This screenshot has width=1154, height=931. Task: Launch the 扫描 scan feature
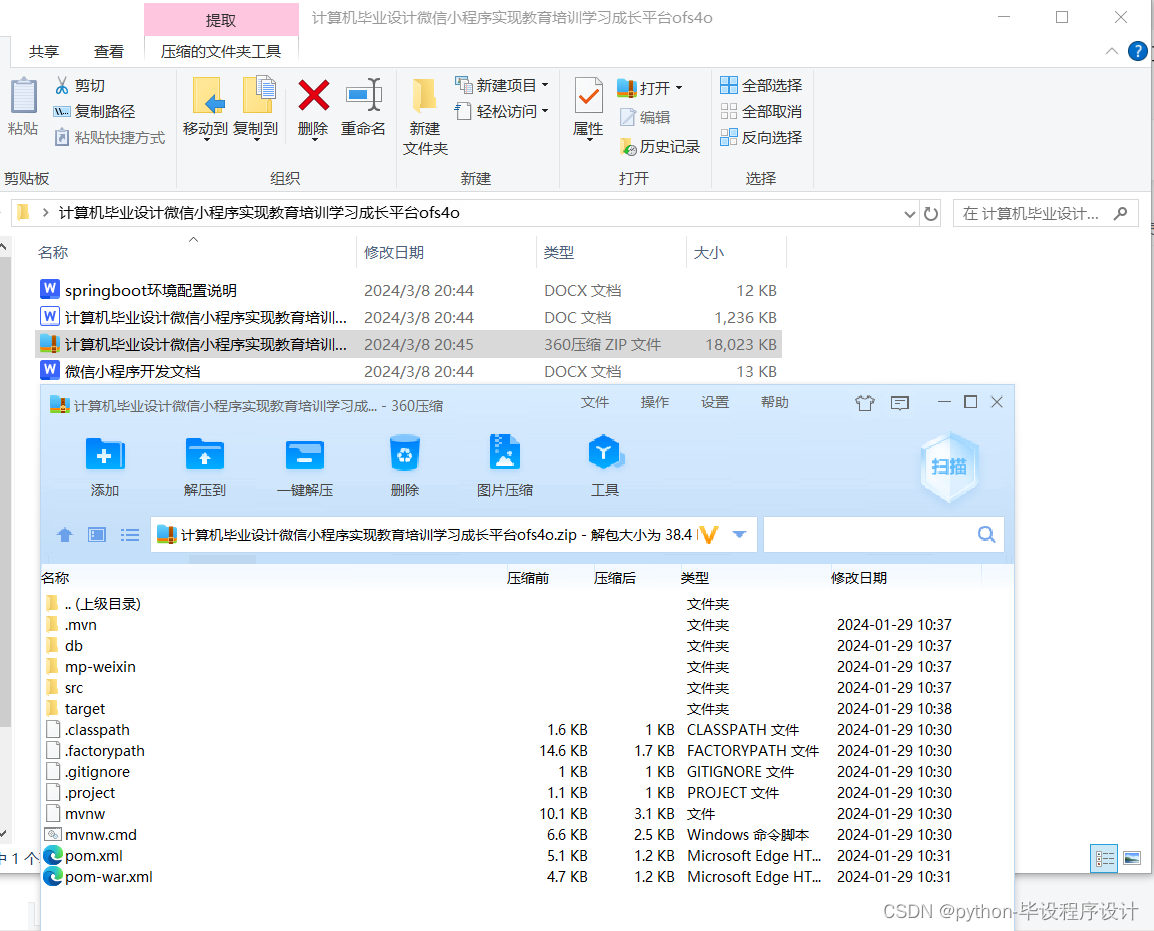coord(947,466)
